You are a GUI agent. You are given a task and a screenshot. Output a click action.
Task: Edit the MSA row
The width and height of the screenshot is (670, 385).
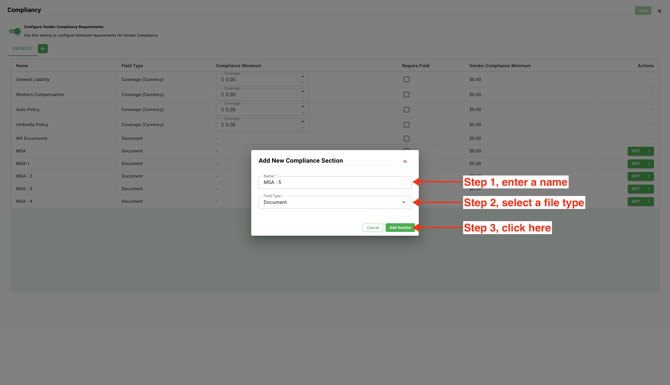pos(636,151)
